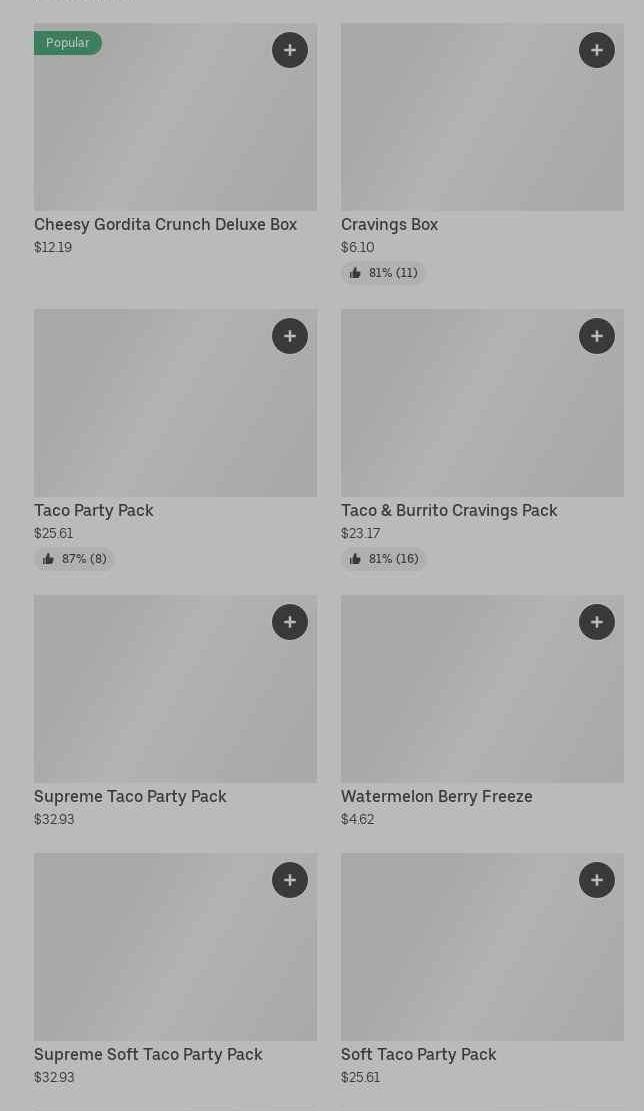
Task: Add Watermelon Berry Freeze to order
Action: pos(597,622)
